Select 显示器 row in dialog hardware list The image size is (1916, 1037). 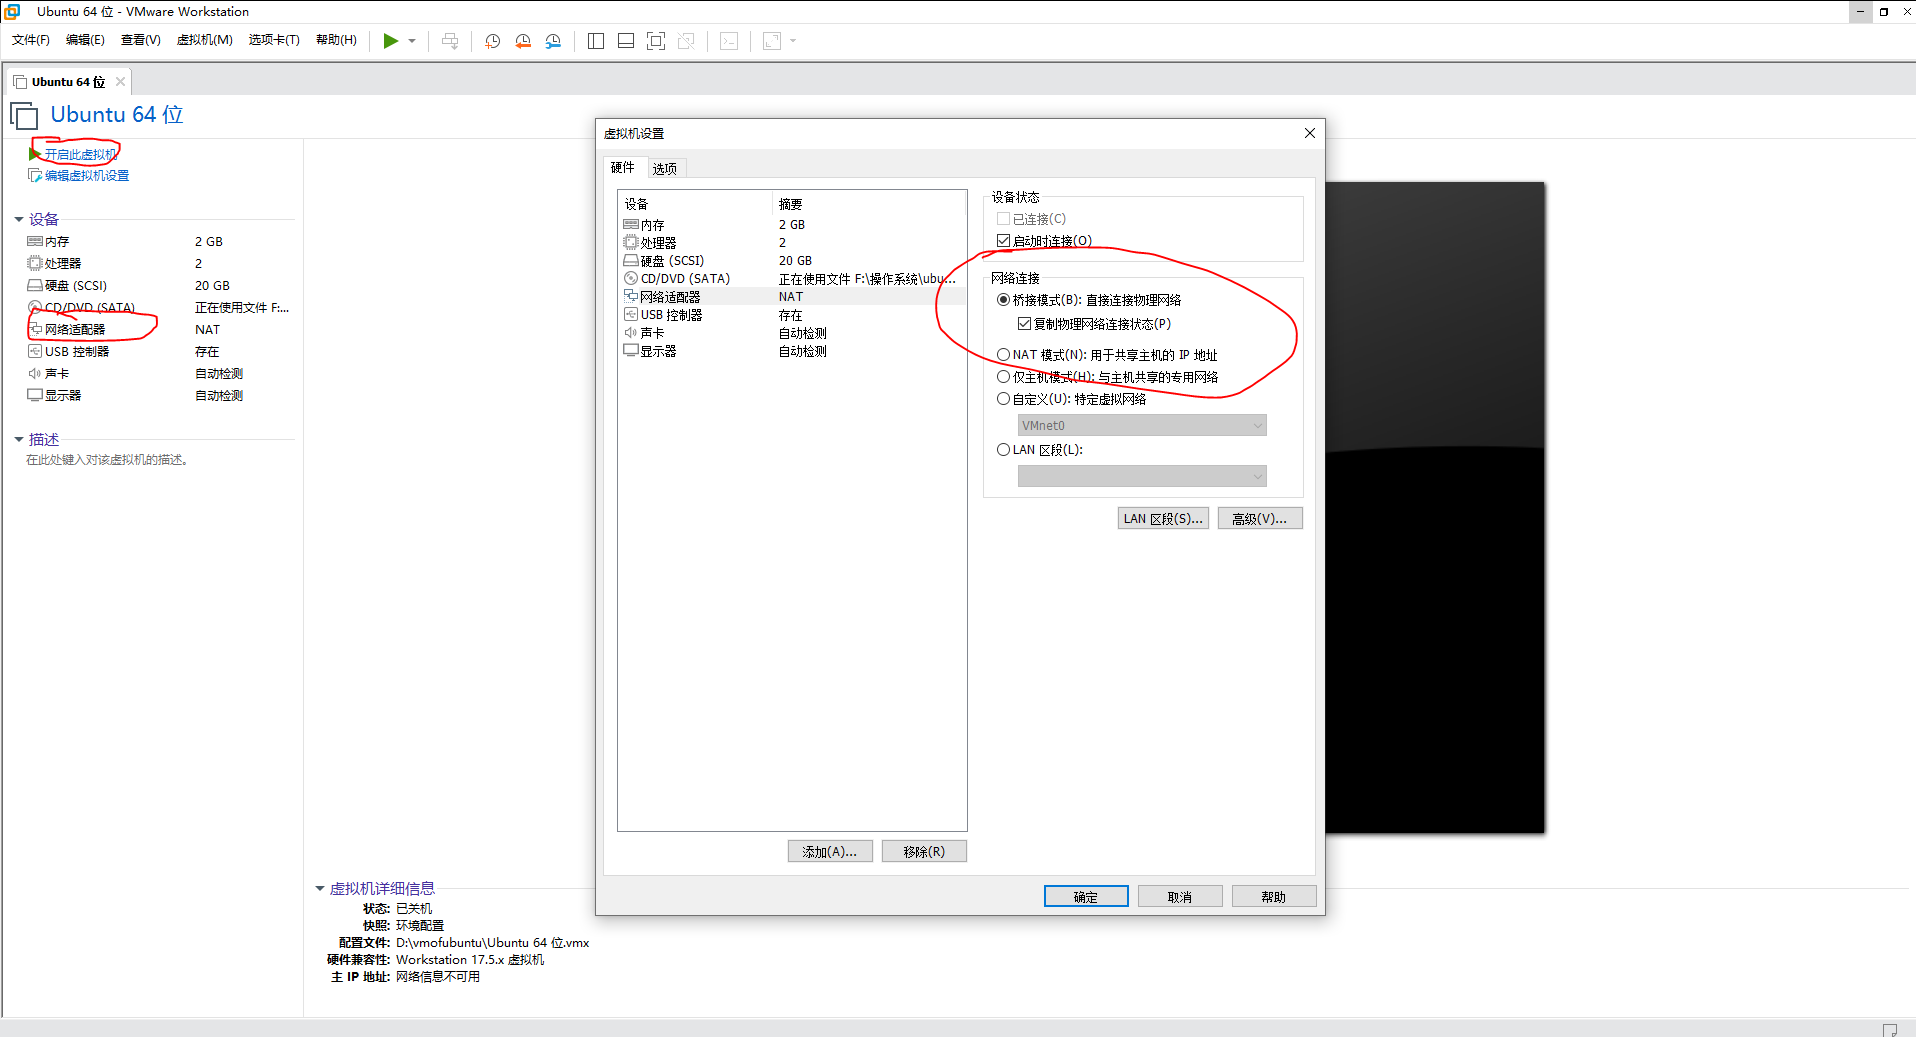click(792, 351)
